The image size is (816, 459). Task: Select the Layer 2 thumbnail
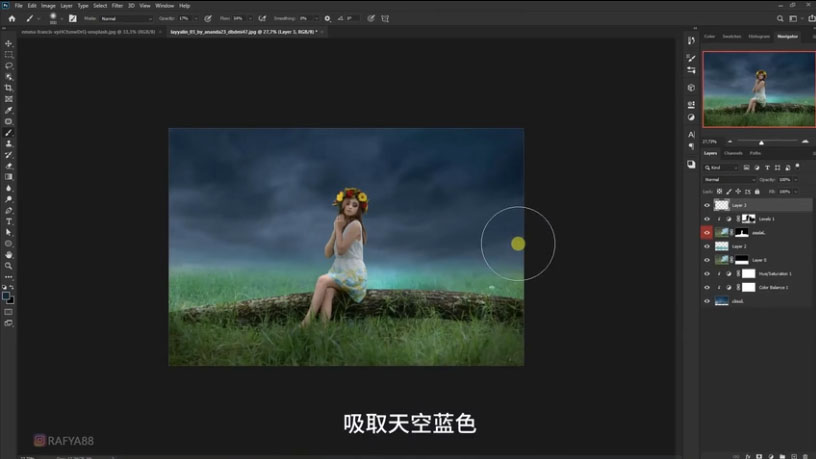click(722, 246)
